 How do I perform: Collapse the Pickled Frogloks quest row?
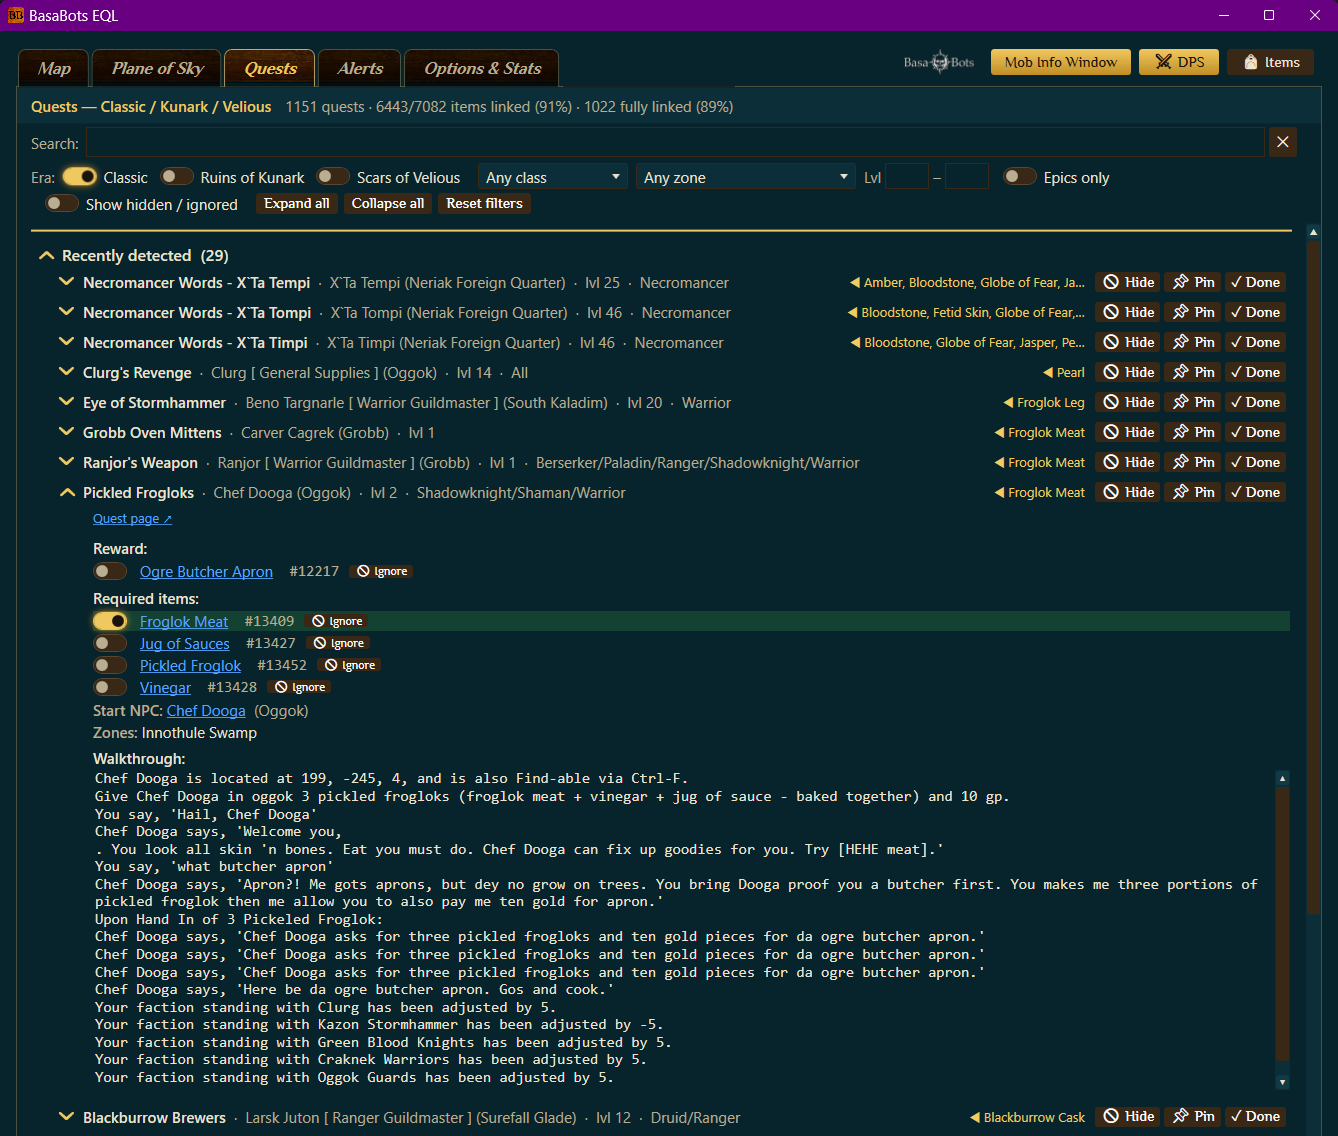pos(66,492)
